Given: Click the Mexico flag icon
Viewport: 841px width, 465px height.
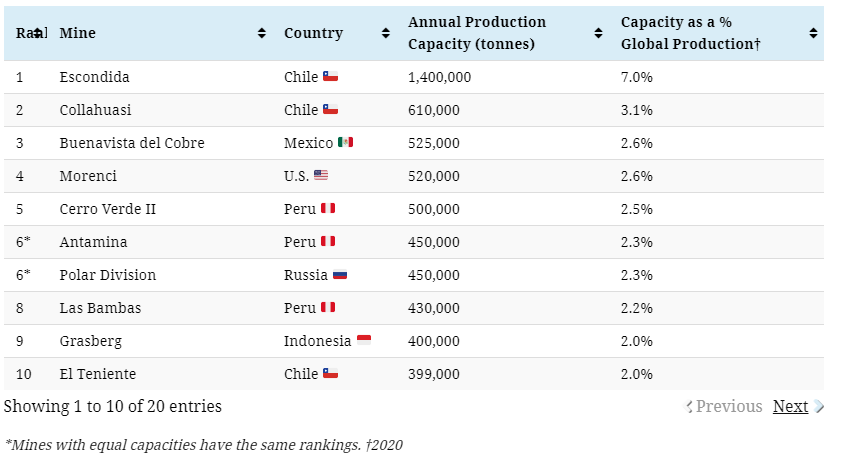Looking at the screenshot, I should click(x=345, y=143).
